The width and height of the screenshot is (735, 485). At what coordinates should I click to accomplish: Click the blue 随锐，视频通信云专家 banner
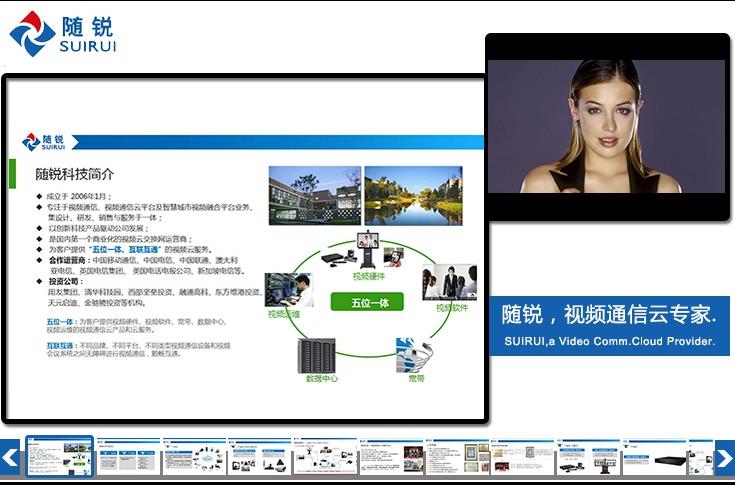coord(609,325)
